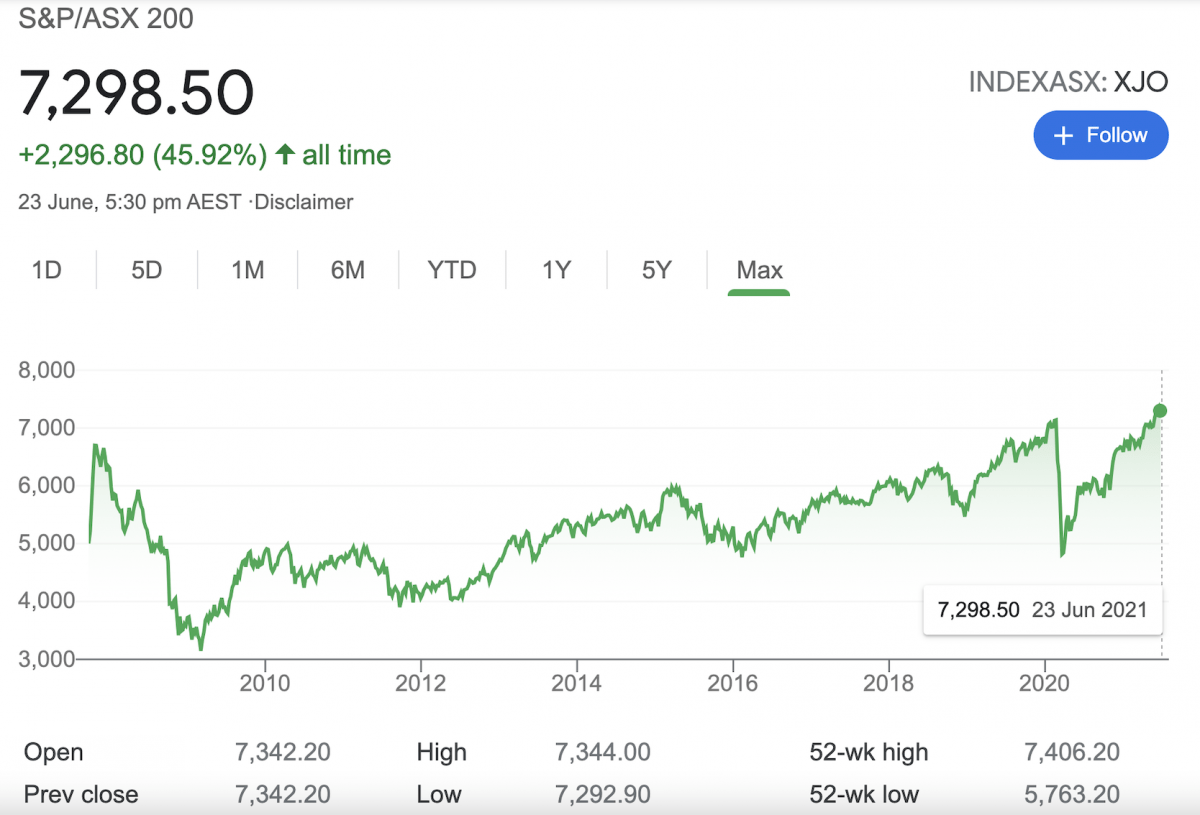Viewport: 1200px width, 815px height.
Task: Click the 'all time' change period text
Action: pyautogui.click(x=347, y=155)
